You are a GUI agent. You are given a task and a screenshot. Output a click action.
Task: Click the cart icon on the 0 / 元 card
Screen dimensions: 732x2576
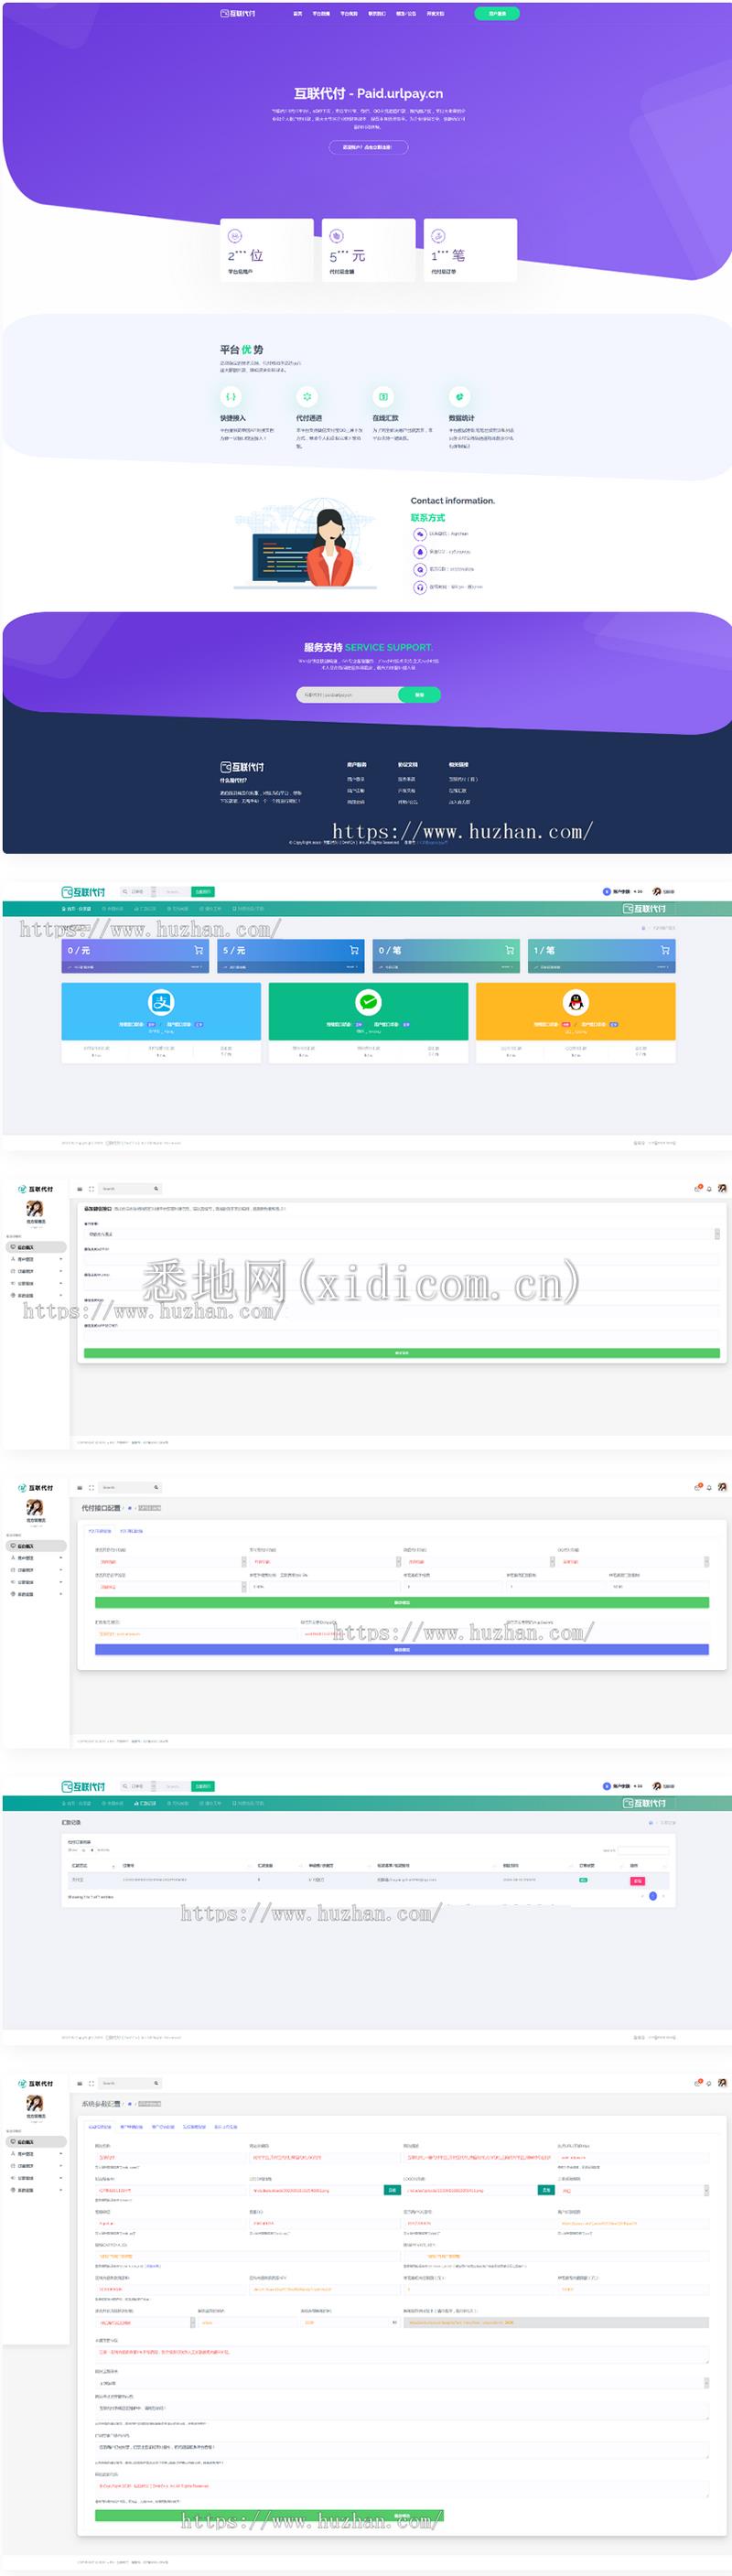click(x=198, y=950)
